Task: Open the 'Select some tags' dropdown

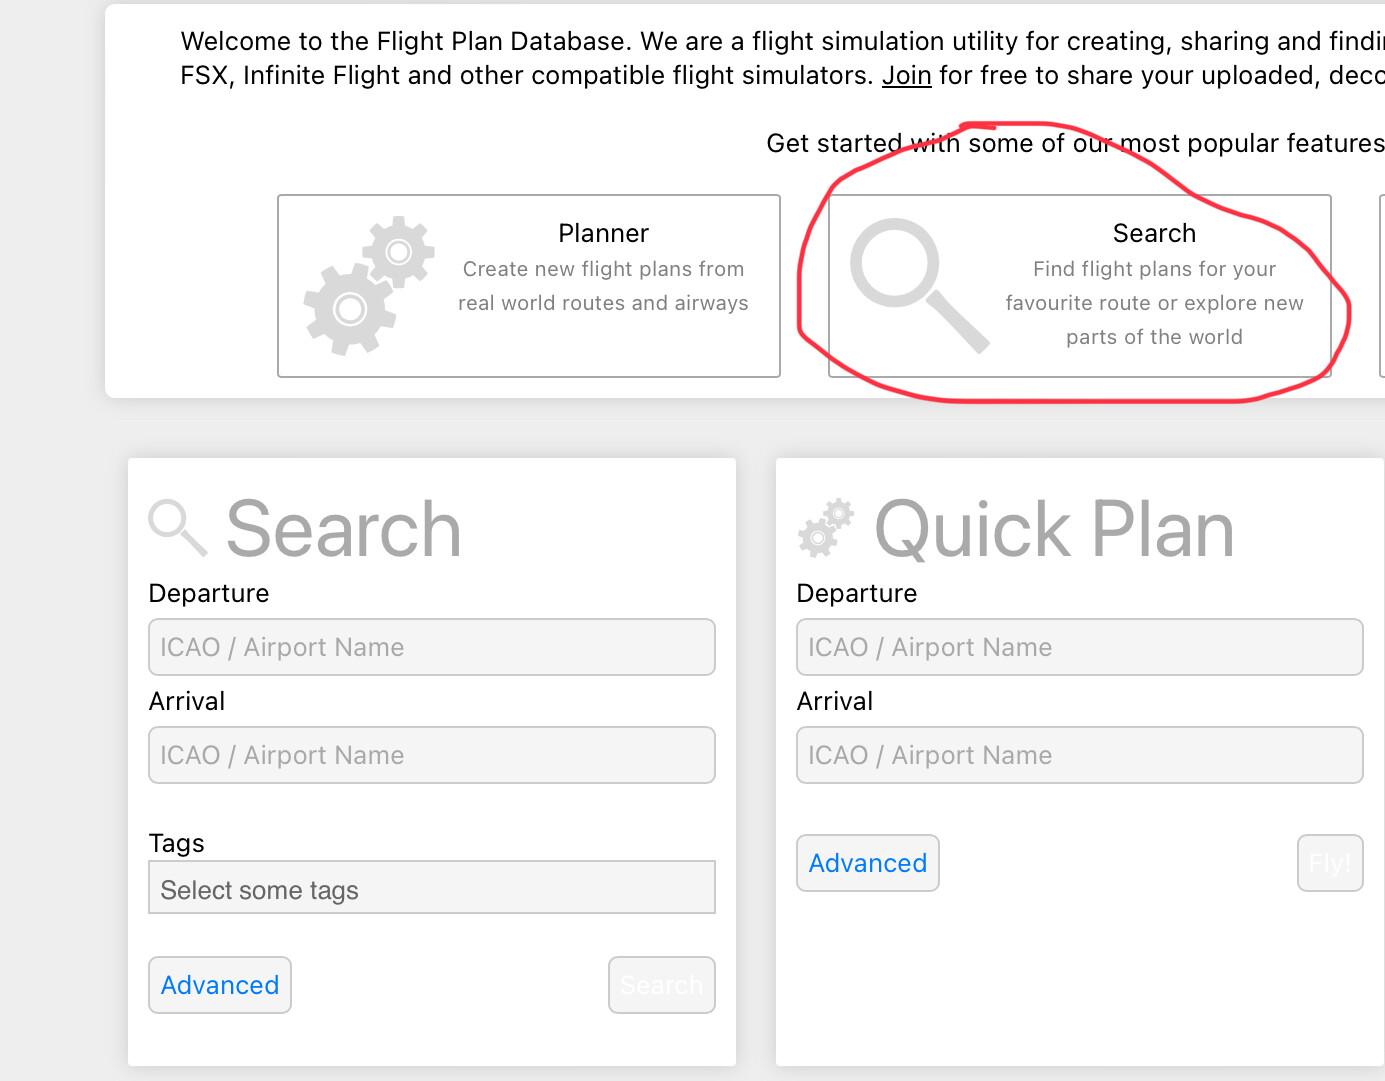Action: tap(432, 888)
